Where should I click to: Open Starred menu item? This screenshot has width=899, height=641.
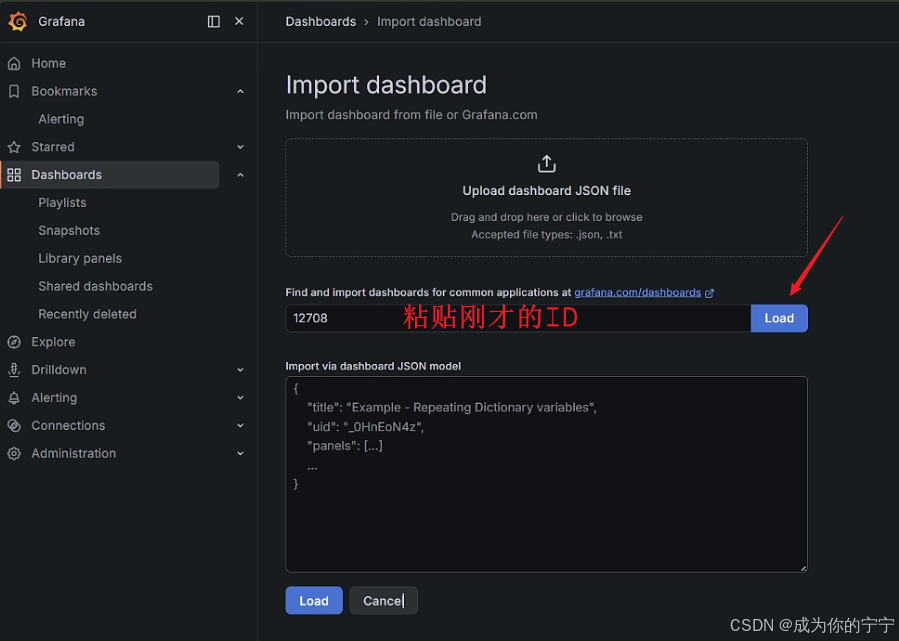(x=53, y=147)
